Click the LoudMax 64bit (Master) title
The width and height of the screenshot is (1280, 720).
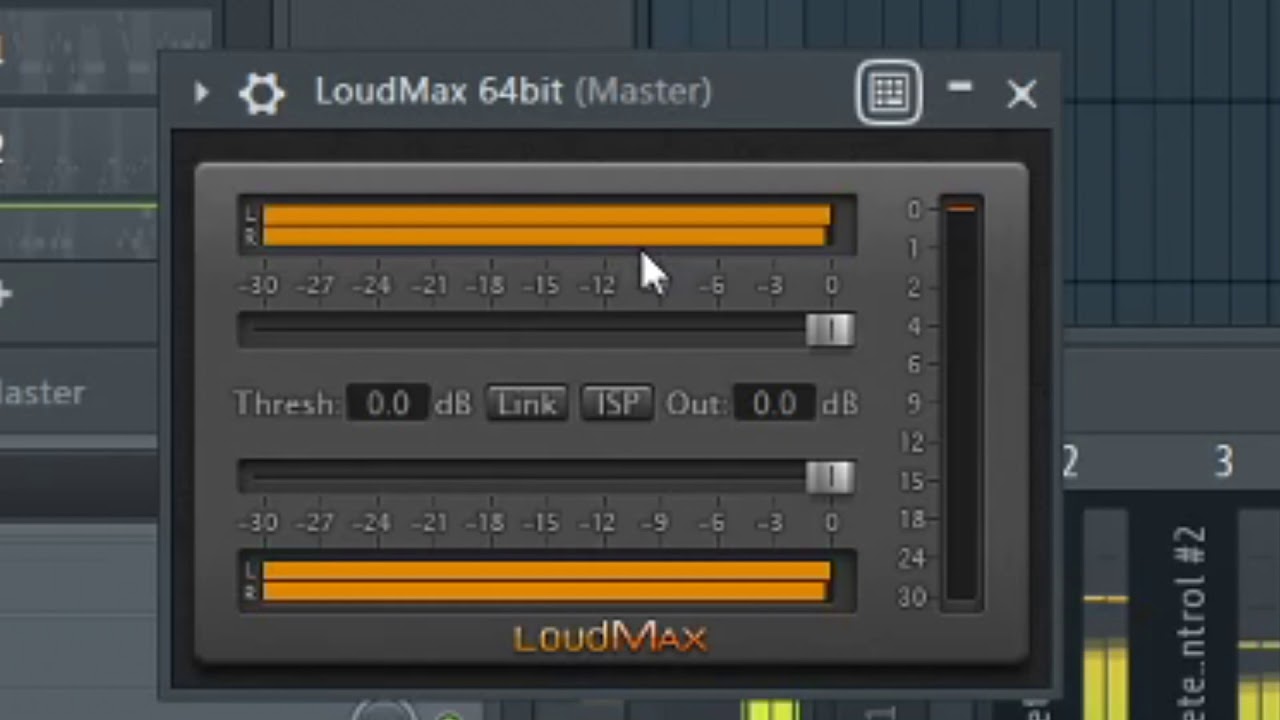(513, 92)
